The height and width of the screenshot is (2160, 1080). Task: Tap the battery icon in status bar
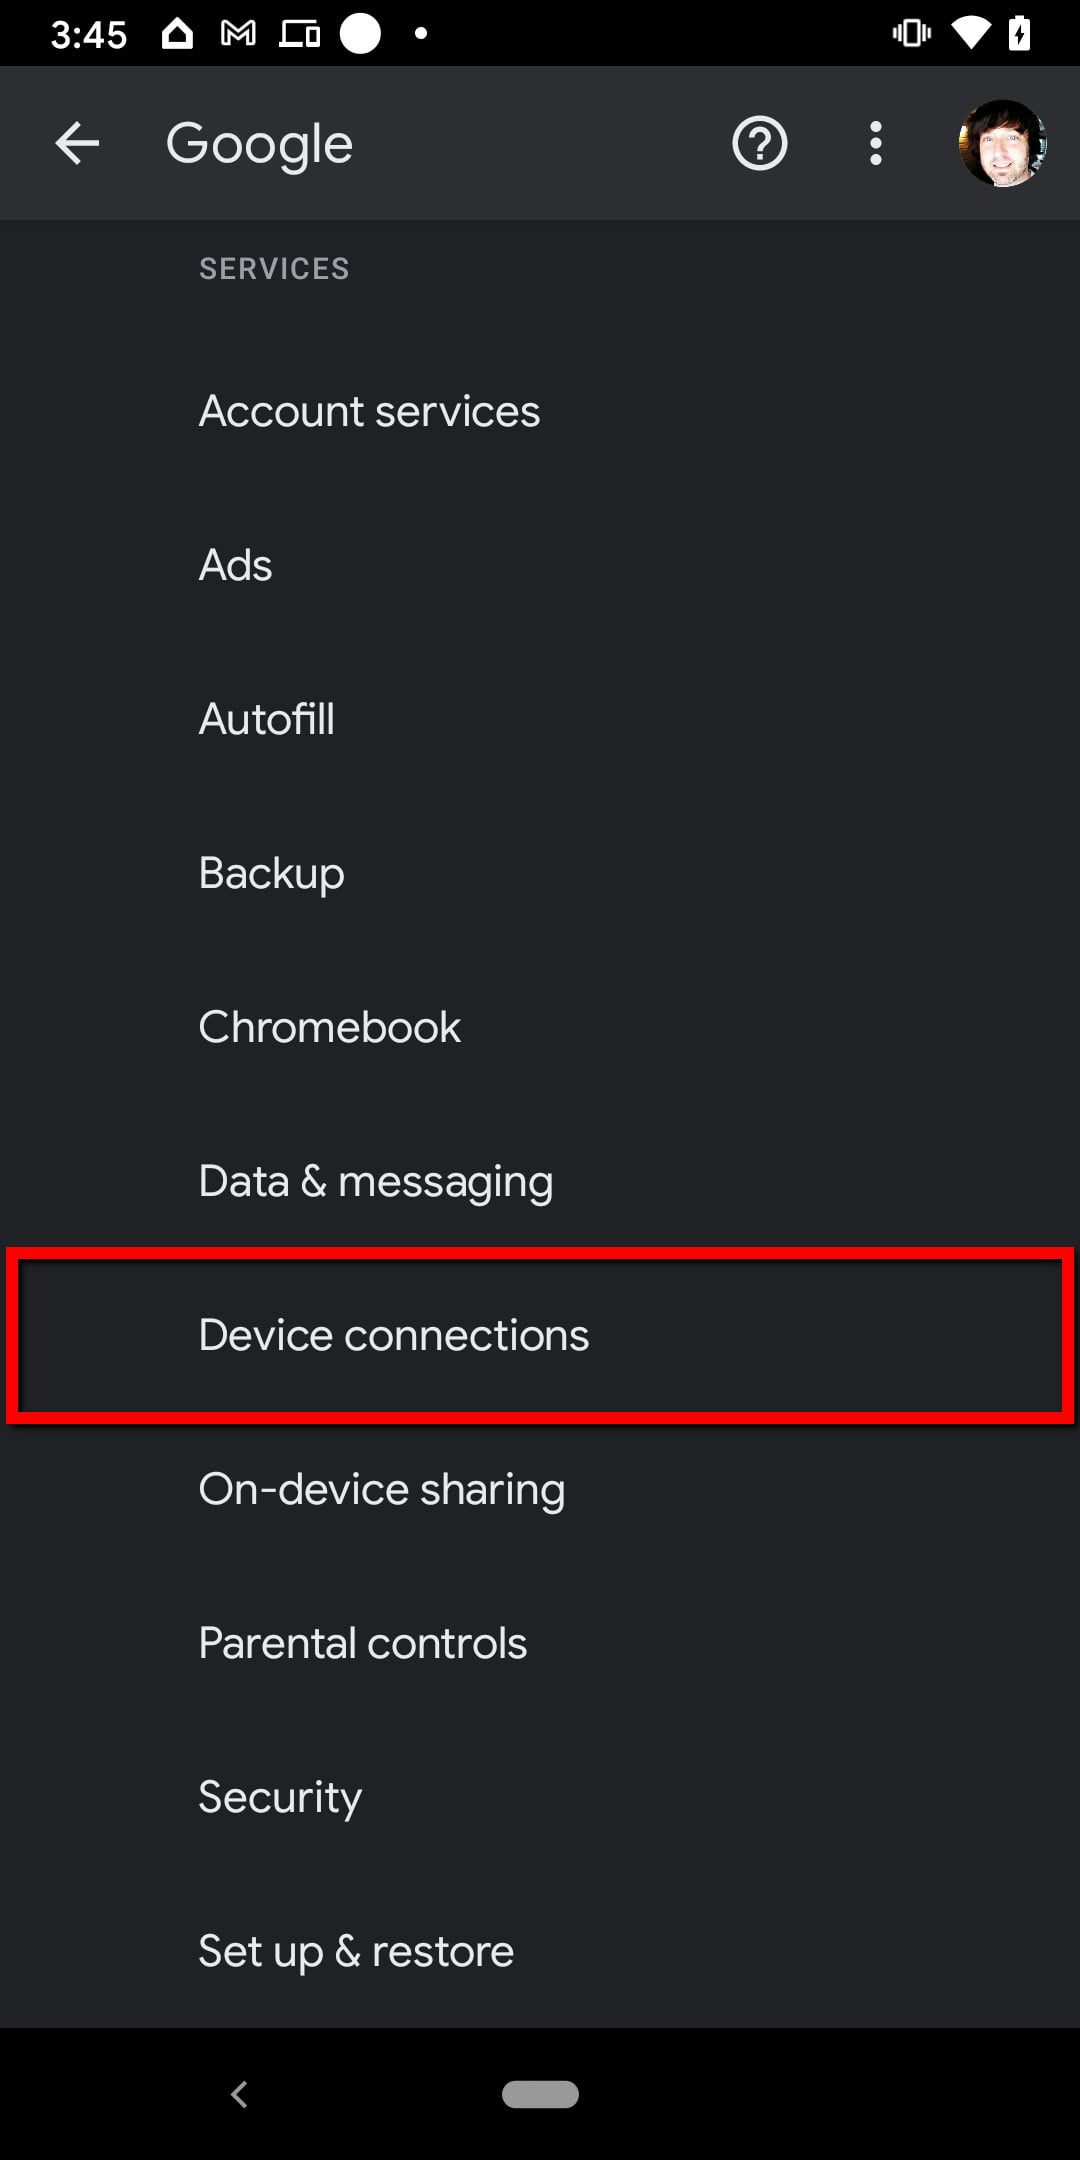(1020, 34)
